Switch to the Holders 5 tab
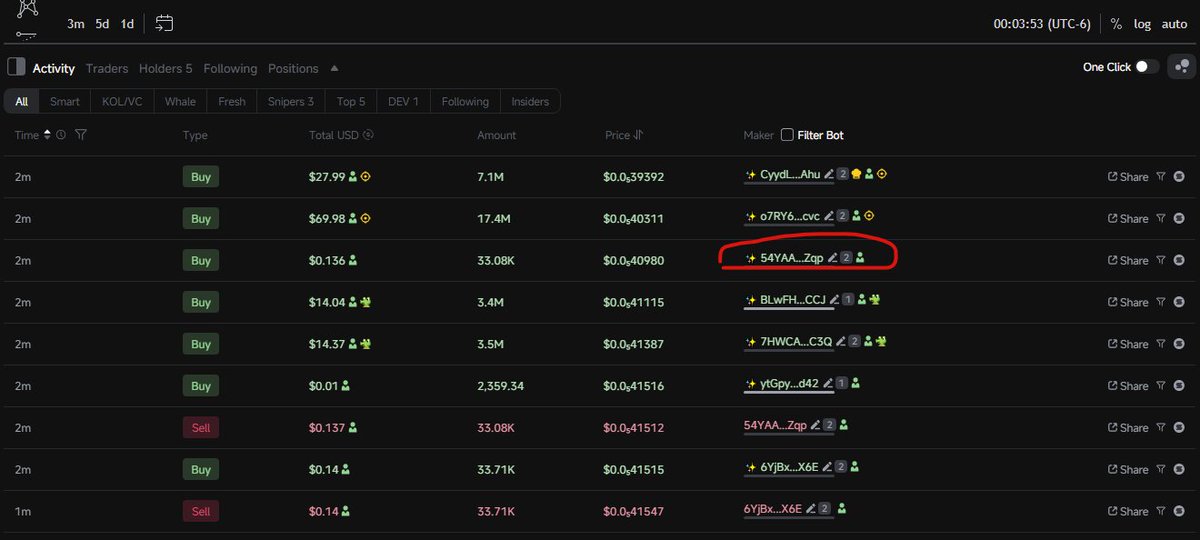 [165, 68]
